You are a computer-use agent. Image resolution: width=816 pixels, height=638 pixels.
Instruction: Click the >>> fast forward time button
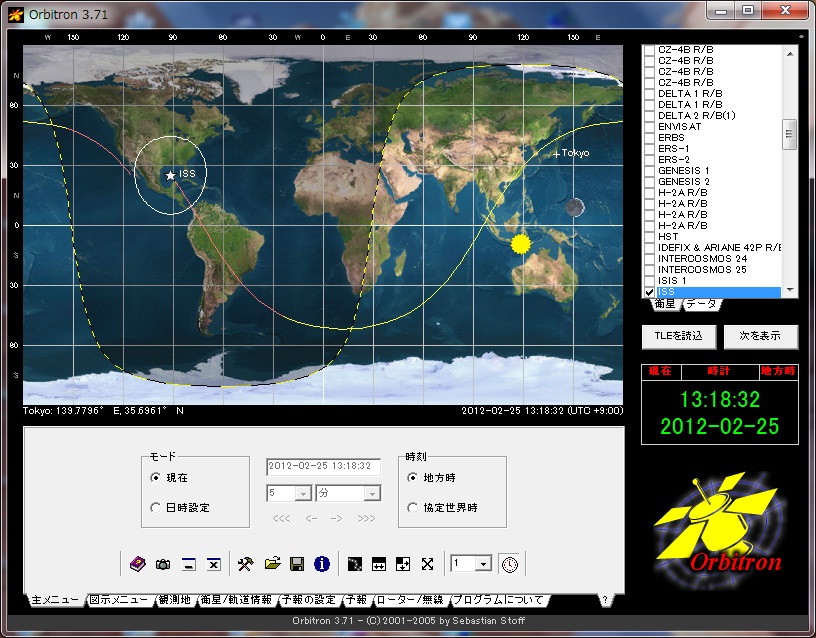pos(366,518)
